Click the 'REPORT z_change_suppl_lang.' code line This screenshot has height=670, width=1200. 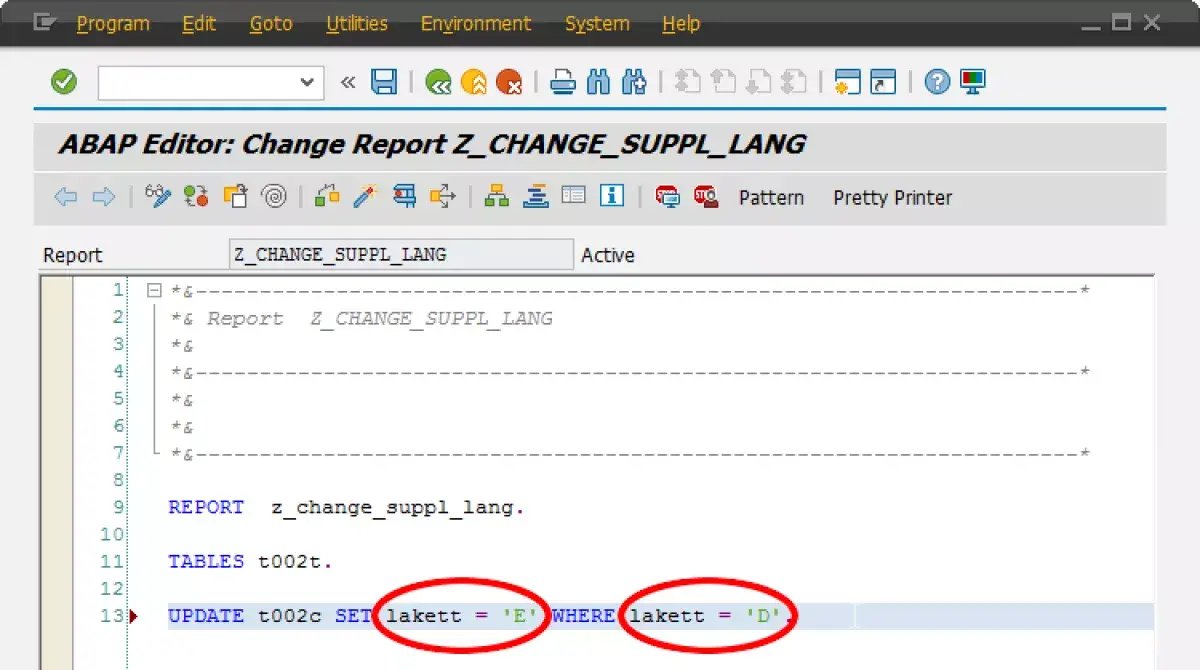point(346,507)
